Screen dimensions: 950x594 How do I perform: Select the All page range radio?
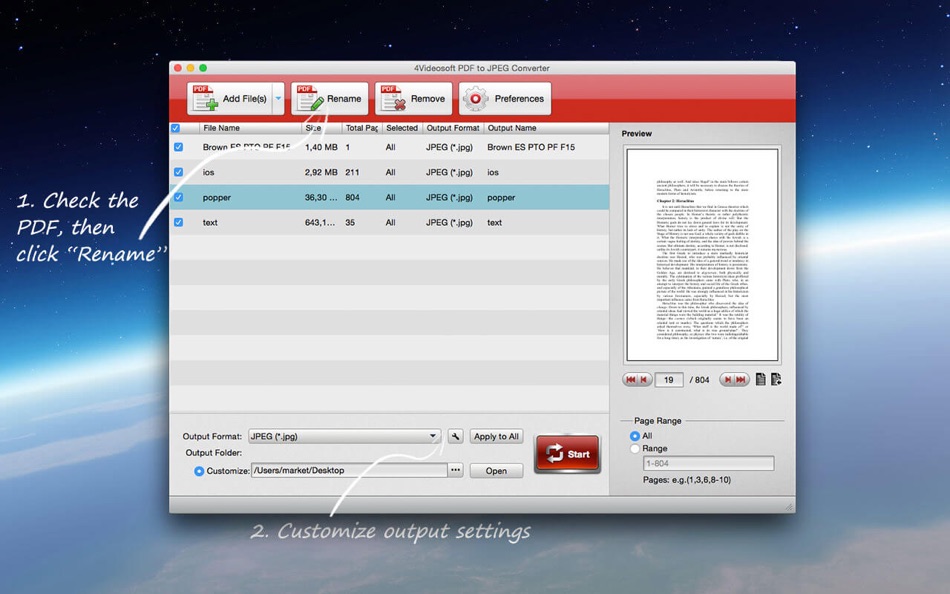(x=635, y=436)
